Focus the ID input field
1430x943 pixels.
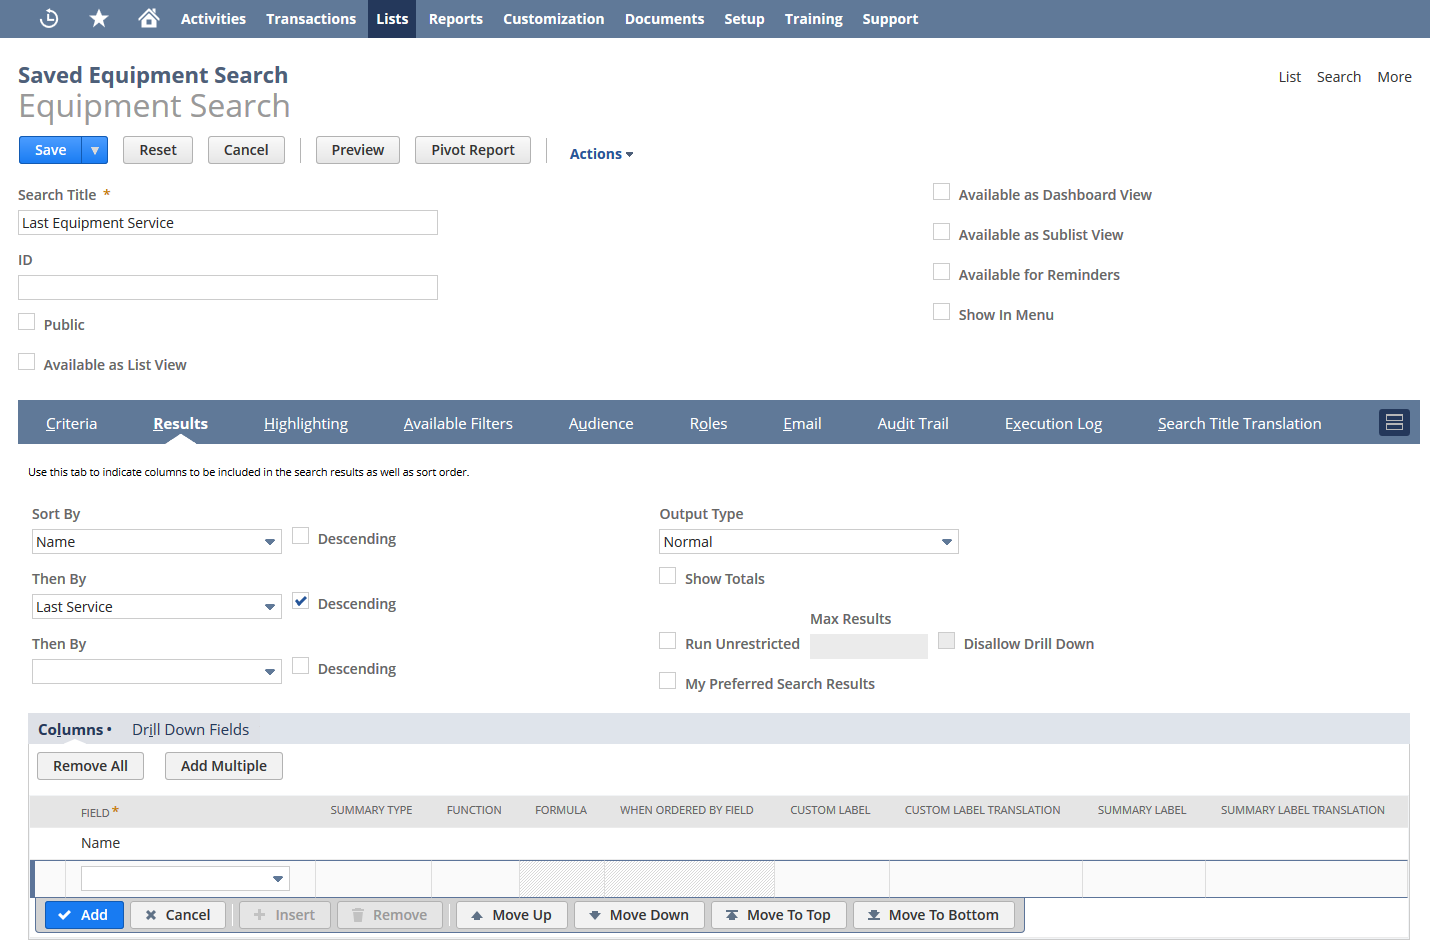(228, 288)
